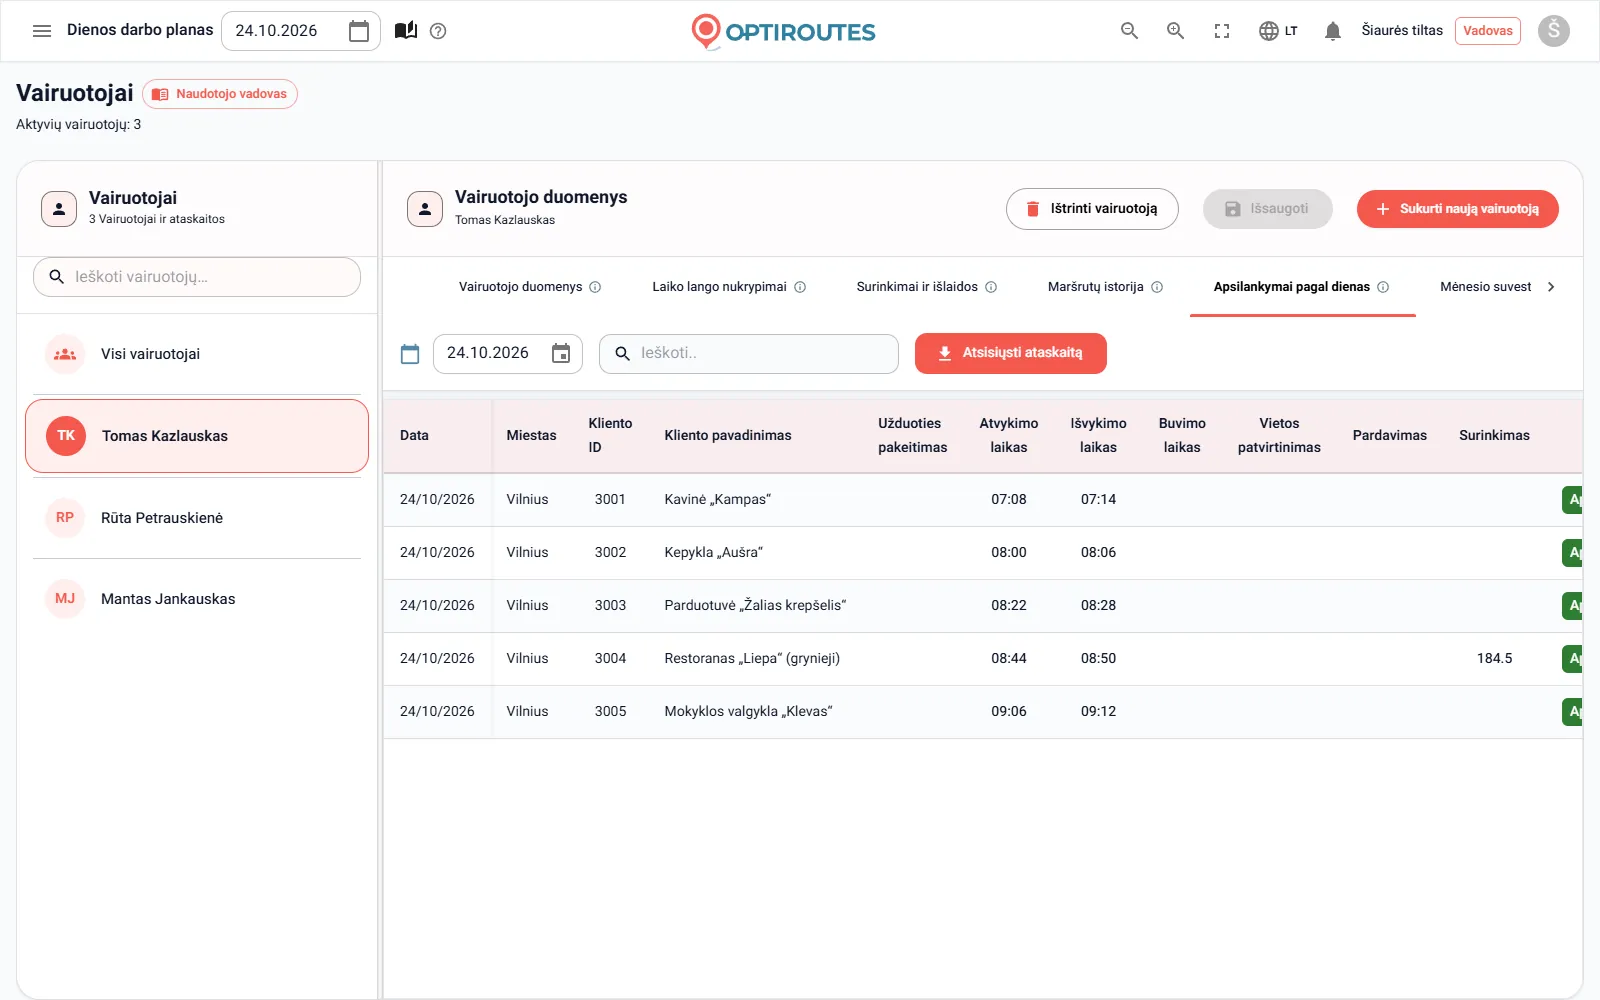Click Surinkimas value 184.5

pyautogui.click(x=1494, y=659)
